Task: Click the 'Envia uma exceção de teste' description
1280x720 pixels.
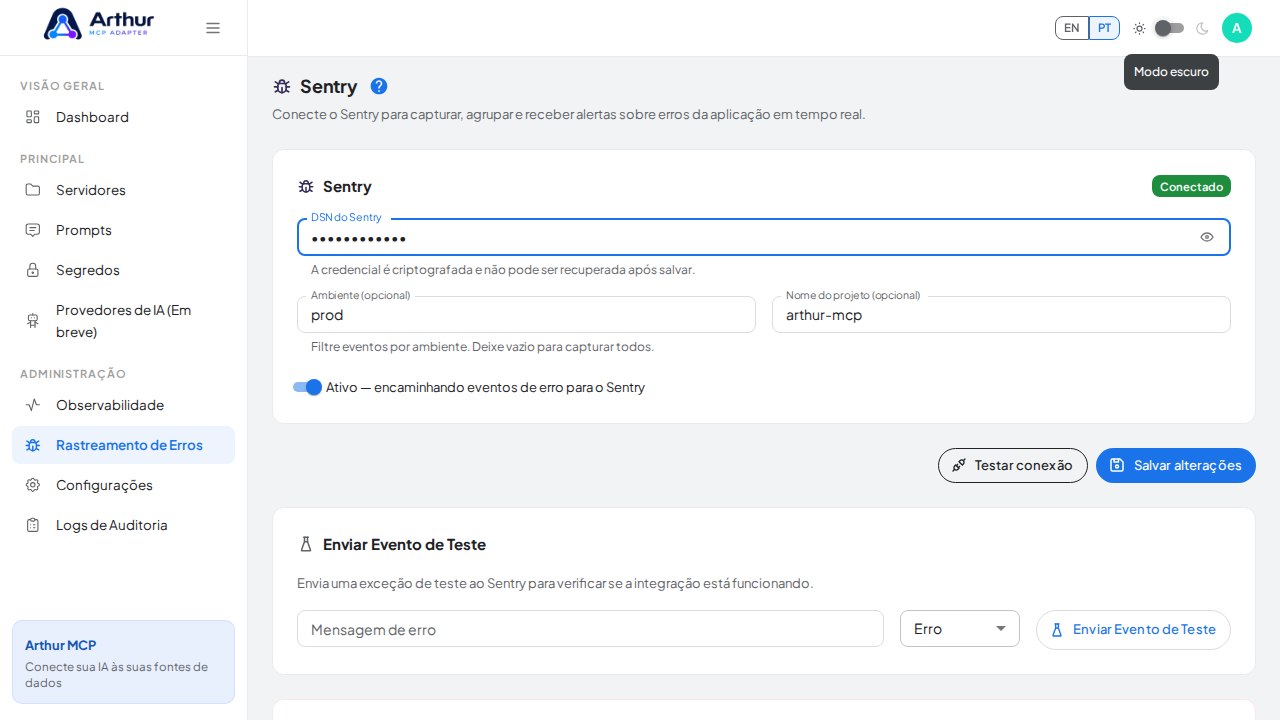Action: [x=555, y=583]
